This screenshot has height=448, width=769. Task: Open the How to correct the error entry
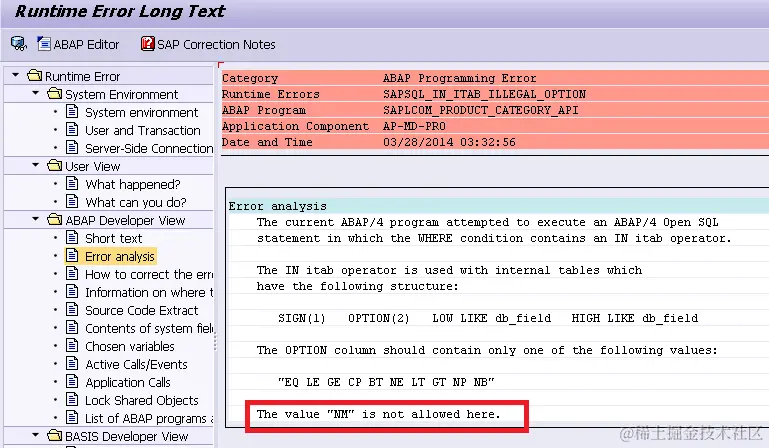pyautogui.click(x=149, y=274)
